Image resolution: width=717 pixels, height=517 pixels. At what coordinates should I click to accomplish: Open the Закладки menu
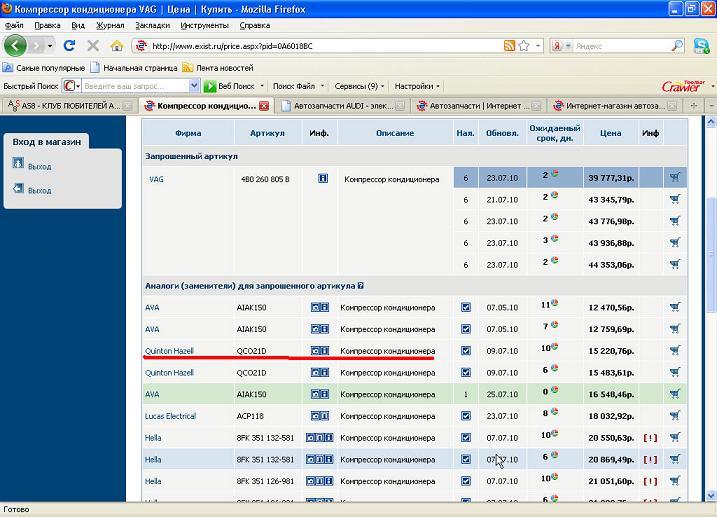pos(153,26)
